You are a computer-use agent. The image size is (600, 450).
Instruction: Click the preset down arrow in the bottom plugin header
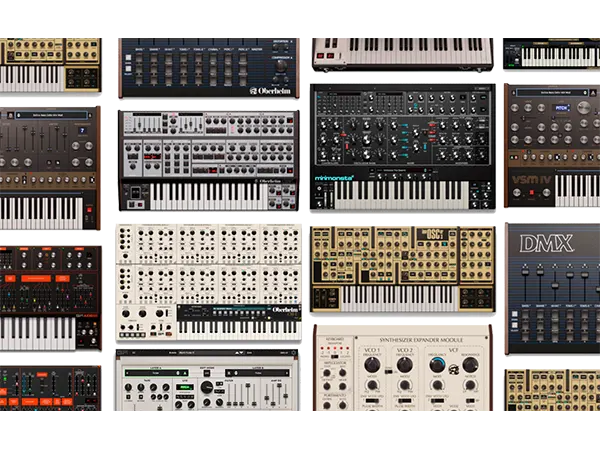241,353
